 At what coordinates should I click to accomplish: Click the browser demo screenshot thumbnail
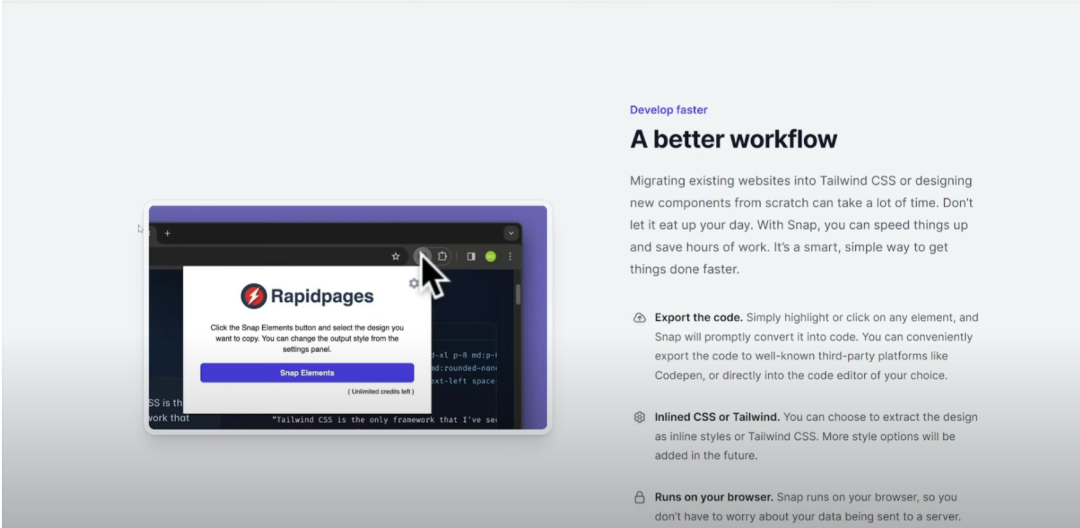[x=348, y=317]
